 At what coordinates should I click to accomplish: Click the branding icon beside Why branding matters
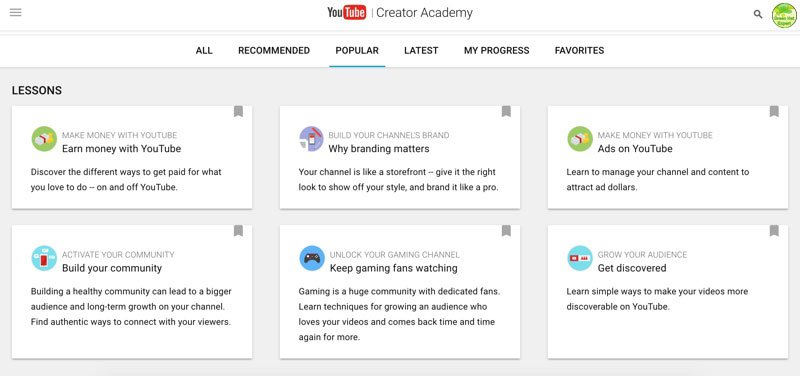(x=311, y=139)
